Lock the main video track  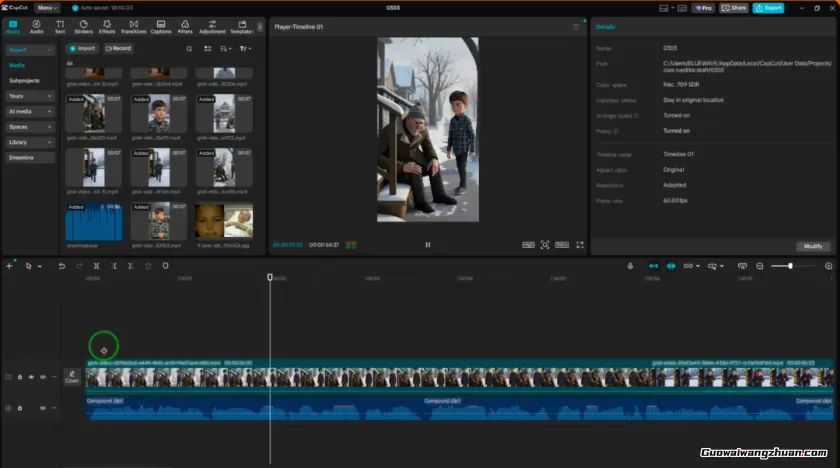click(20, 377)
